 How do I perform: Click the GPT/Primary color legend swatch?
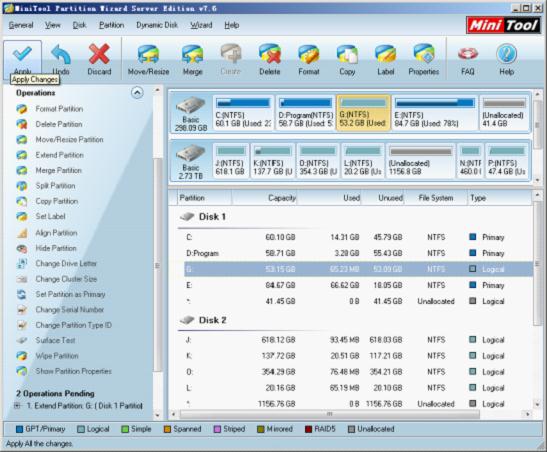tap(20, 429)
